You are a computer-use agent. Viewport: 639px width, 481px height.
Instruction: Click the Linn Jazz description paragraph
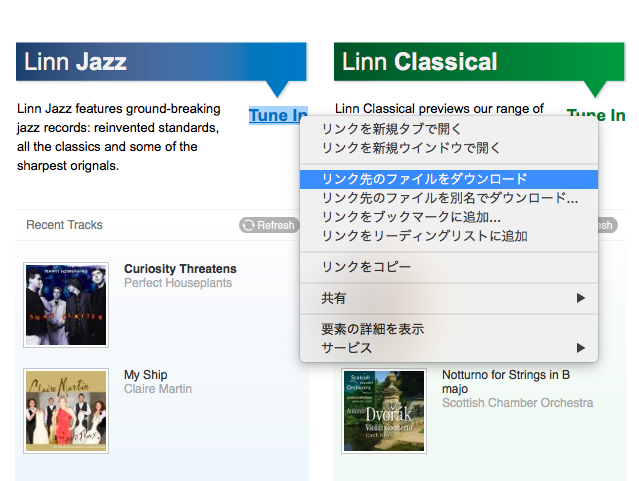119,137
